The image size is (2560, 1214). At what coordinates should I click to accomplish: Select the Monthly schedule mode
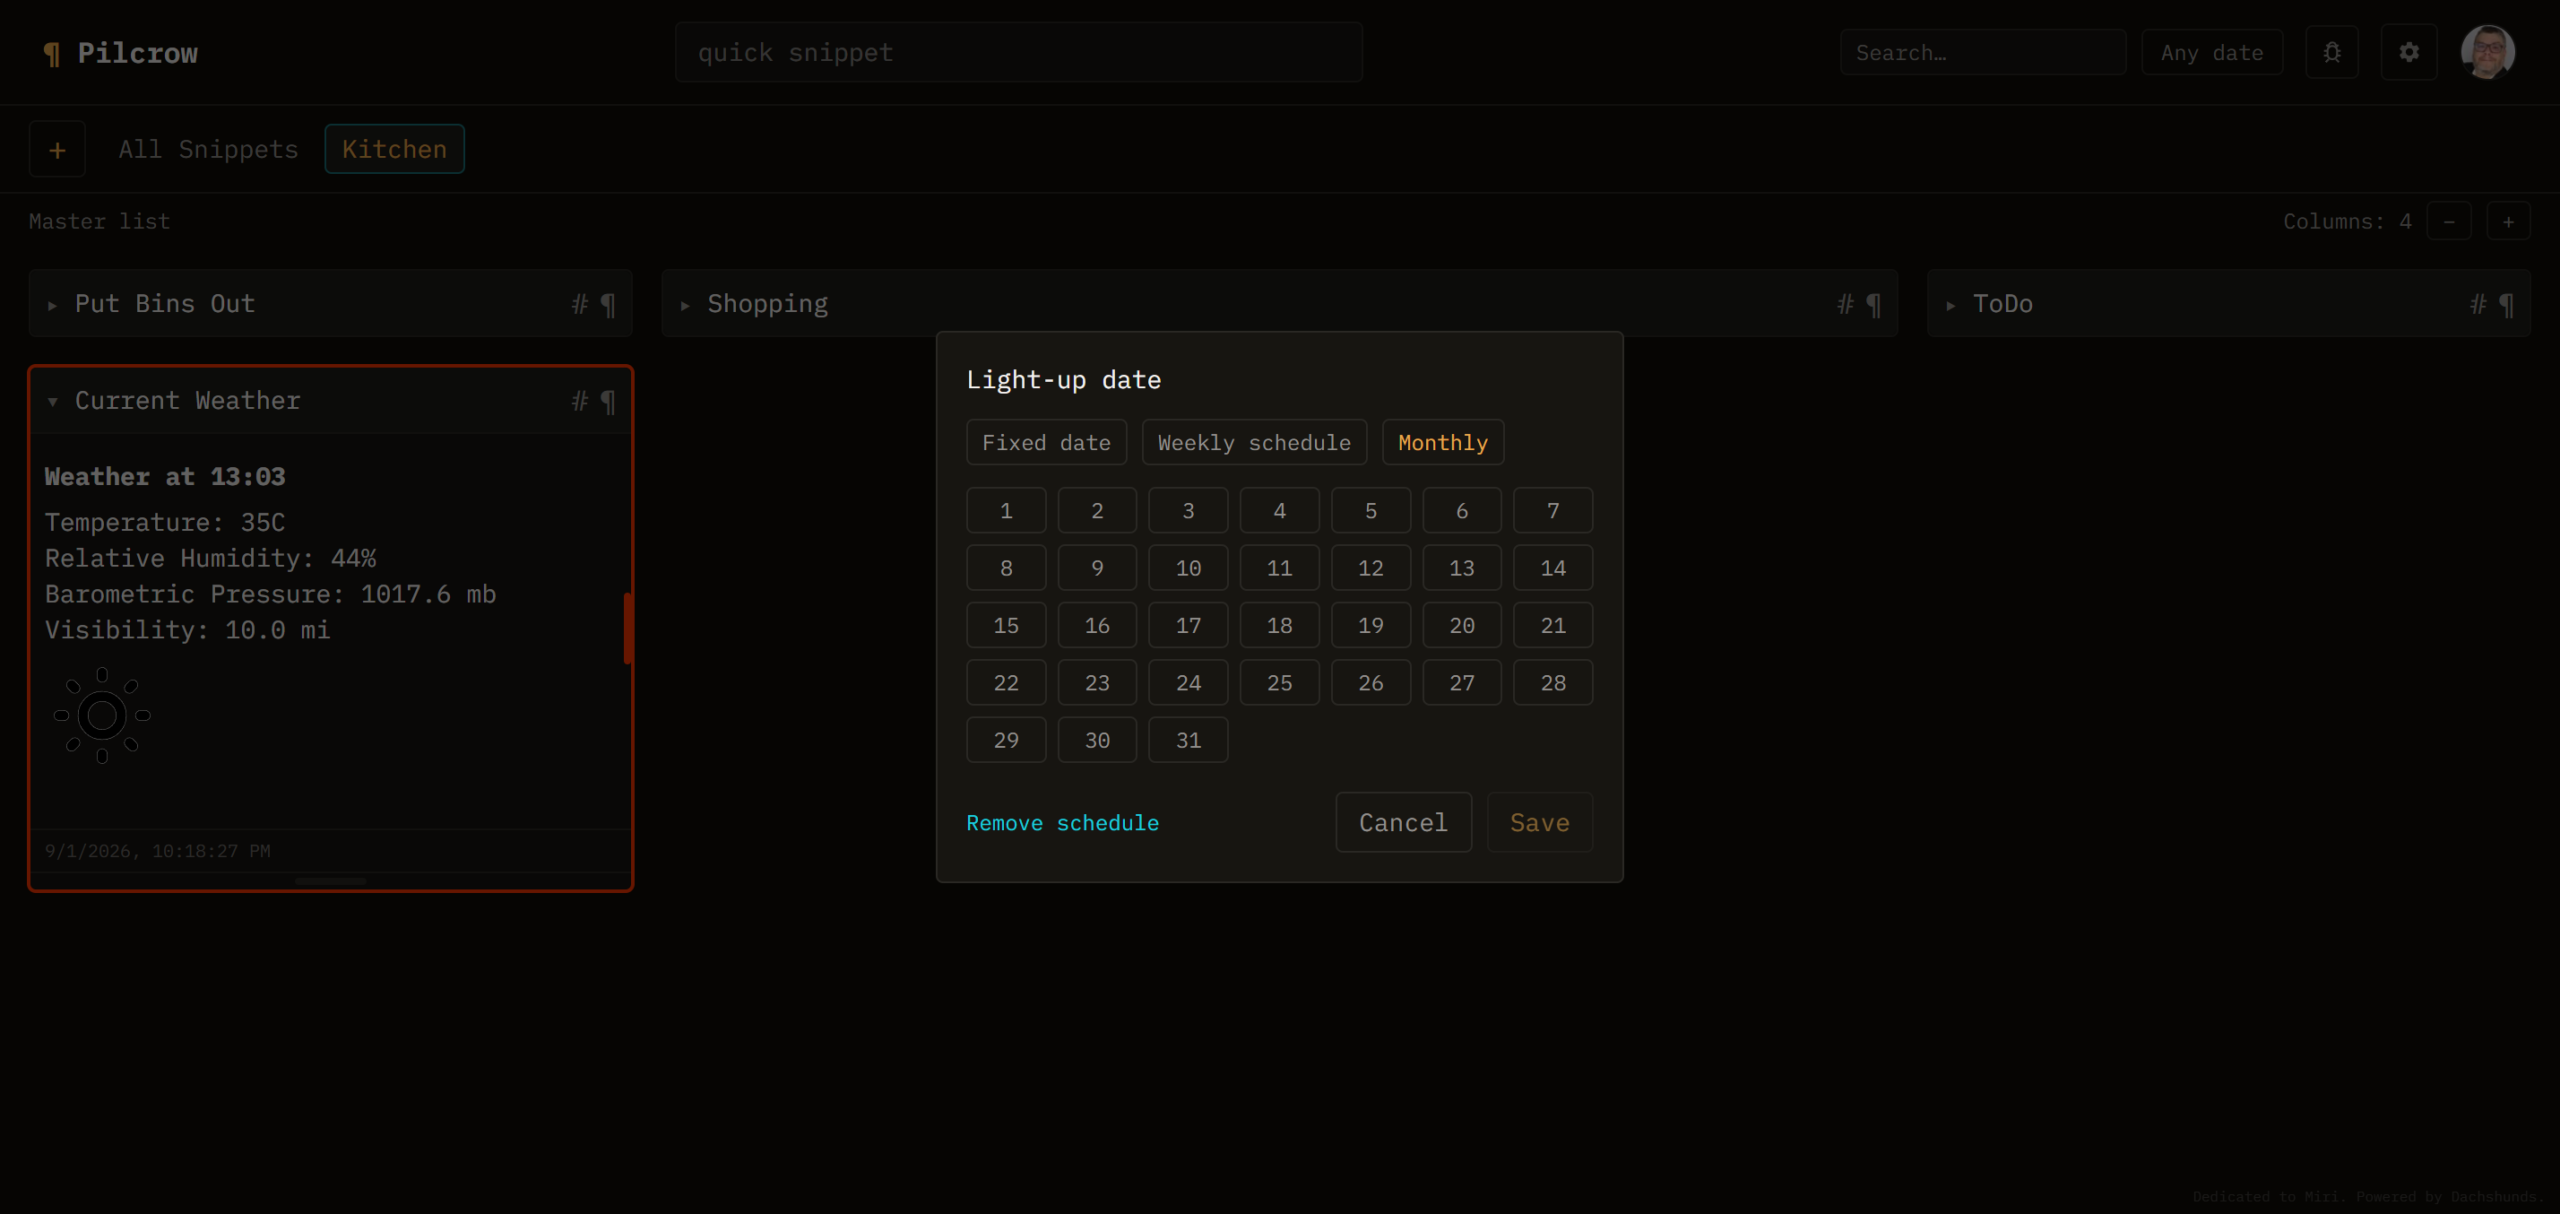point(1442,442)
